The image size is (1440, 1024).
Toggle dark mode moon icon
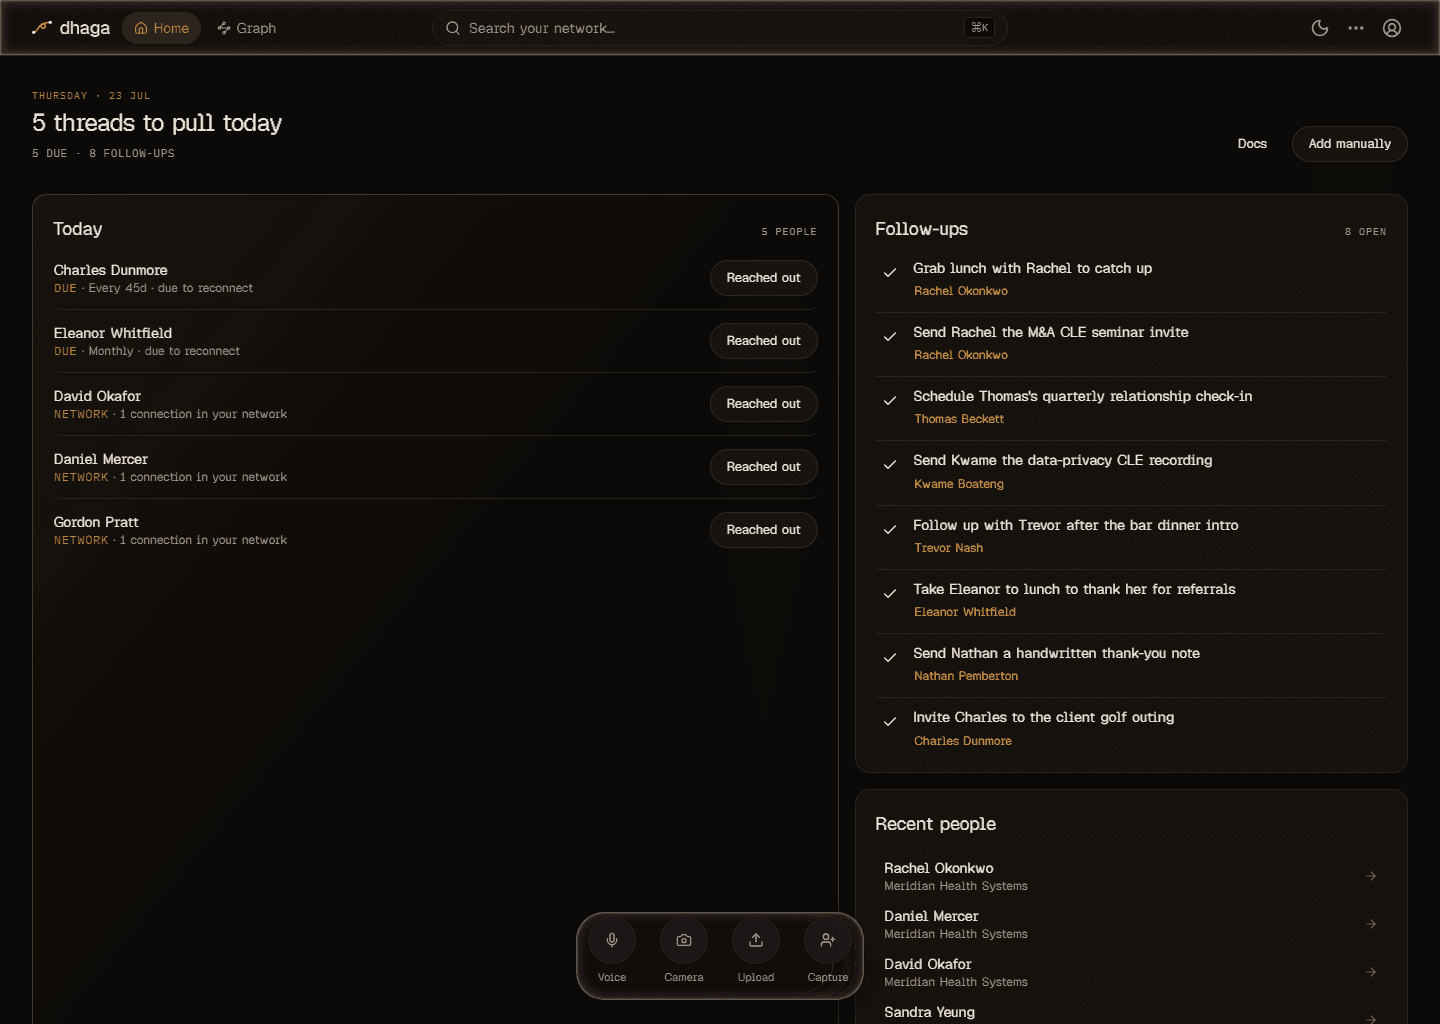pyautogui.click(x=1320, y=28)
